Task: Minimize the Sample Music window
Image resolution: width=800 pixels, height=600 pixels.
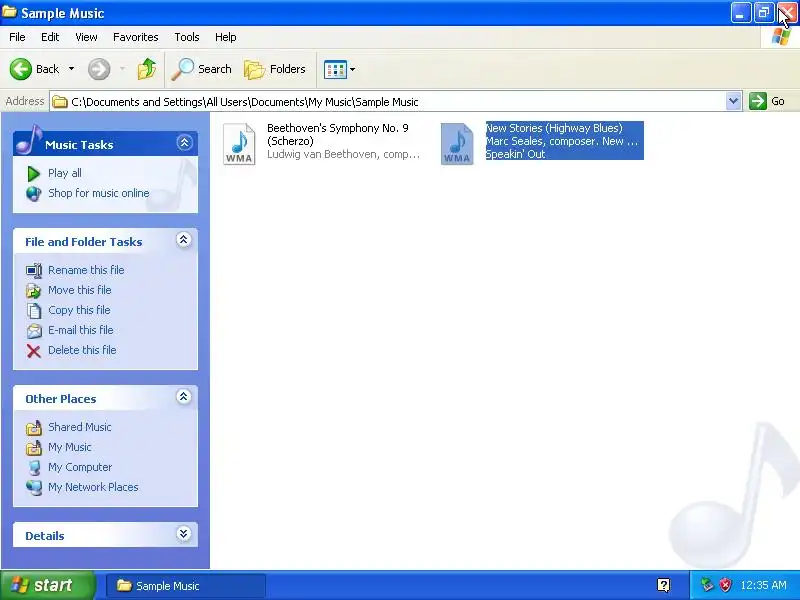Action: point(740,13)
